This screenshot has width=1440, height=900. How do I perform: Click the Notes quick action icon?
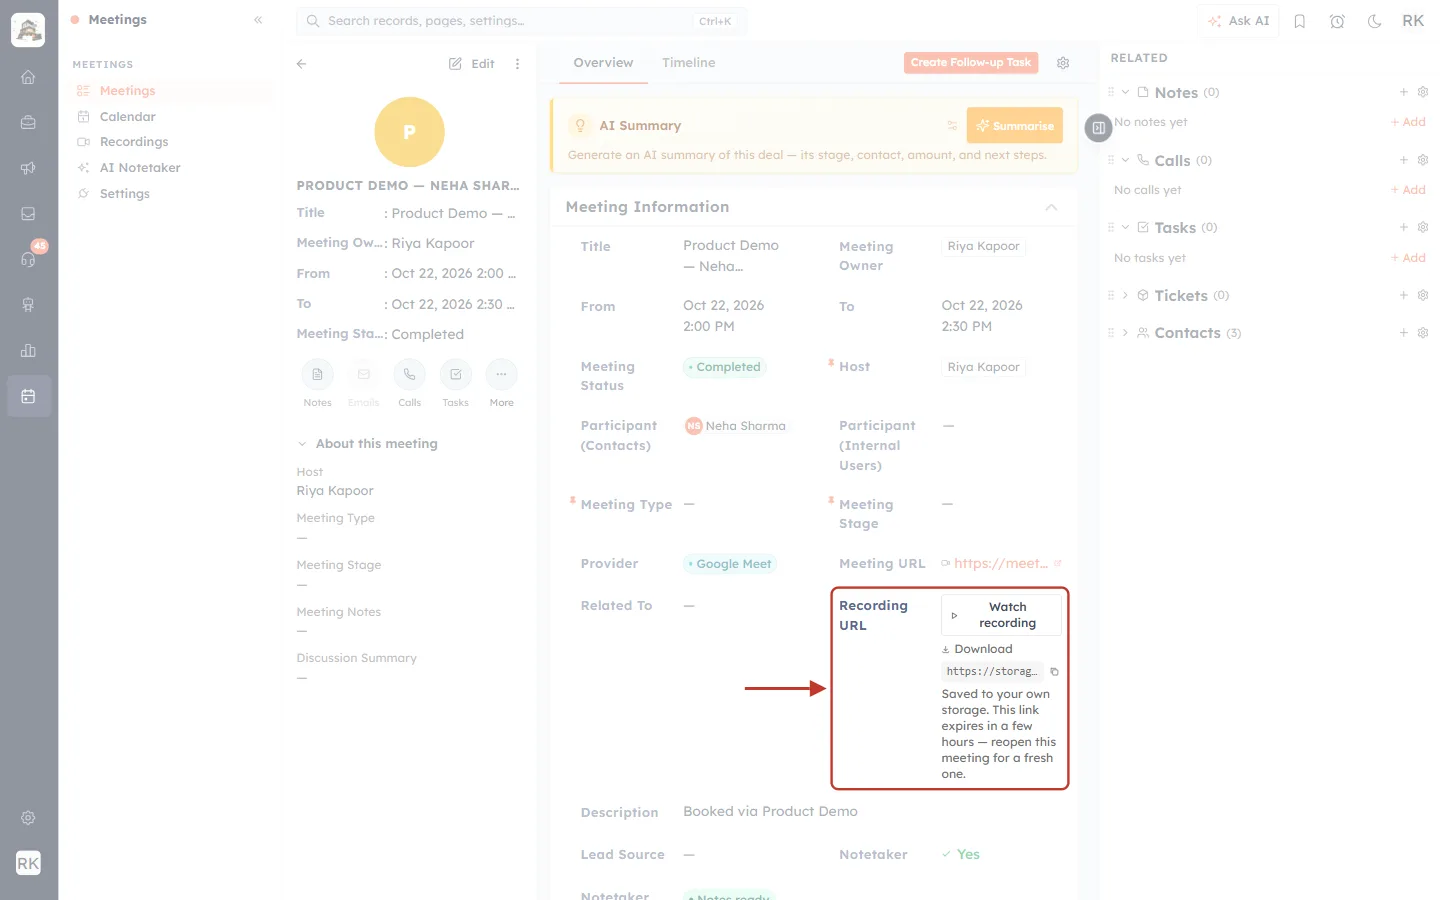(317, 374)
